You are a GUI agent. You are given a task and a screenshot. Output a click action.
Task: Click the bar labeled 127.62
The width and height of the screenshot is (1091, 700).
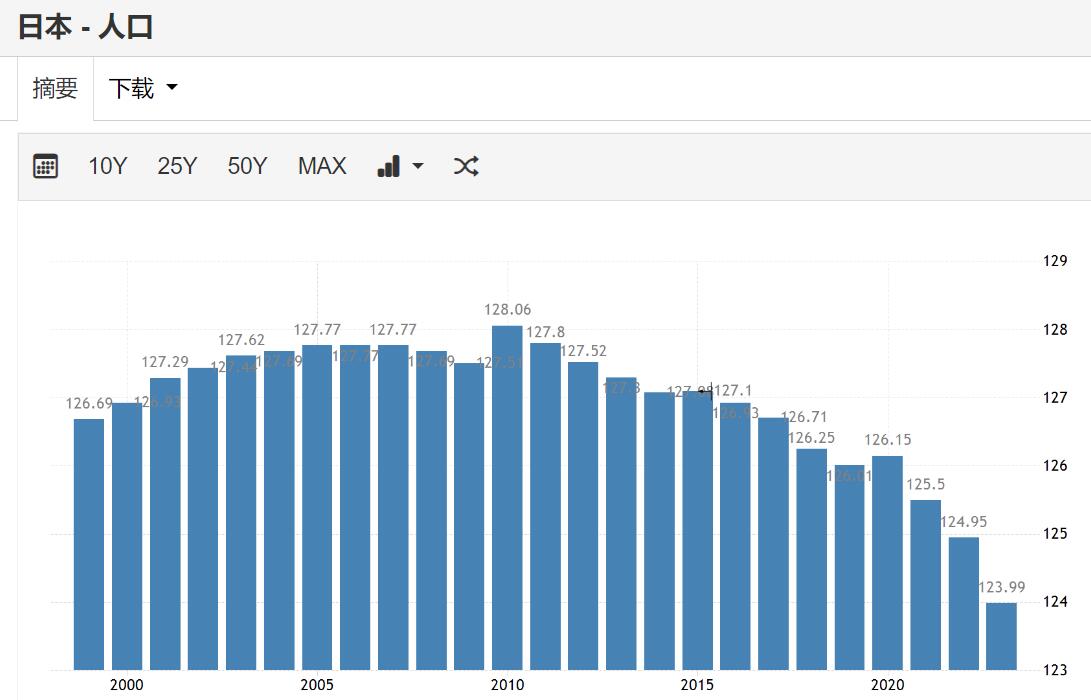click(241, 513)
